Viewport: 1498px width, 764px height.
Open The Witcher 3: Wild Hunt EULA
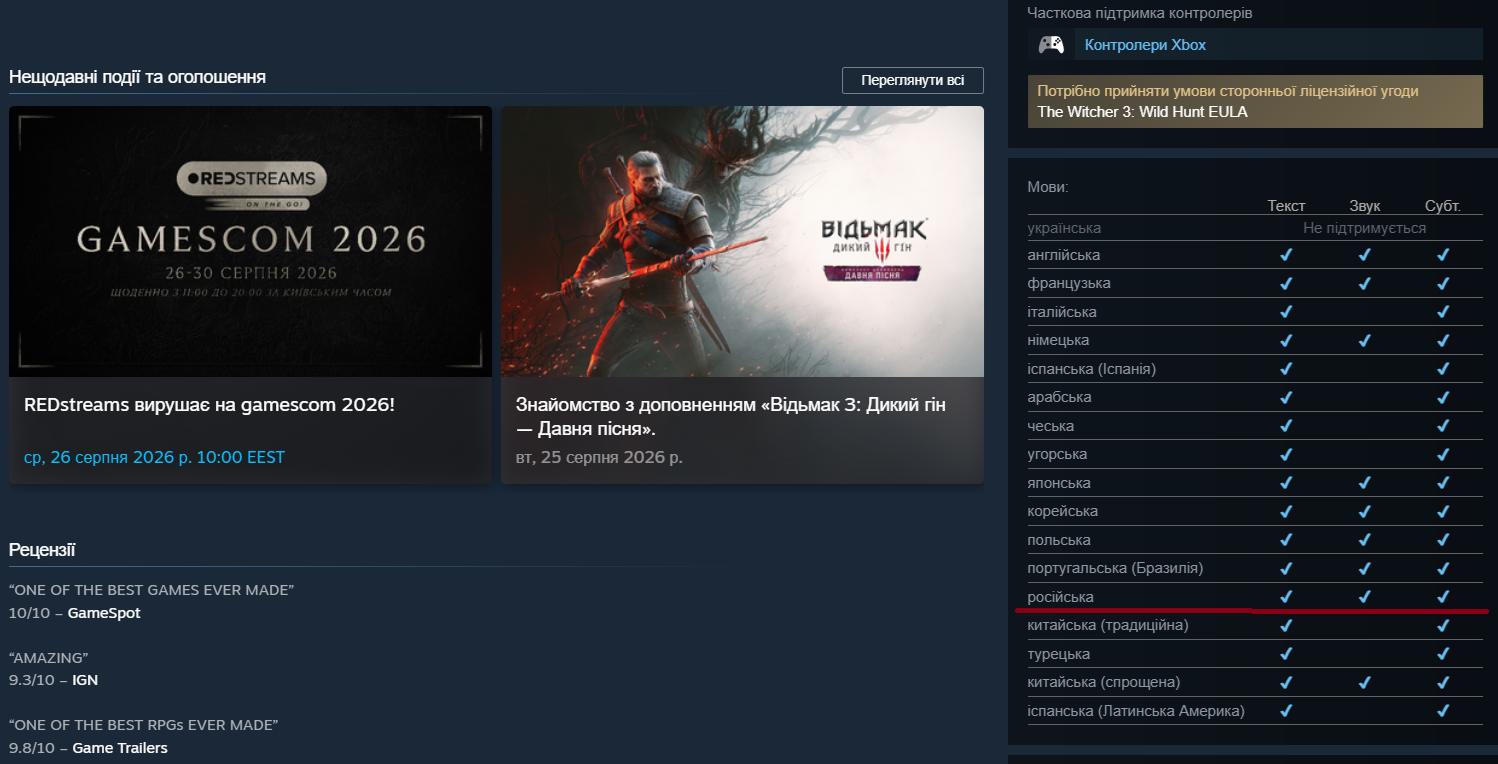click(1142, 112)
